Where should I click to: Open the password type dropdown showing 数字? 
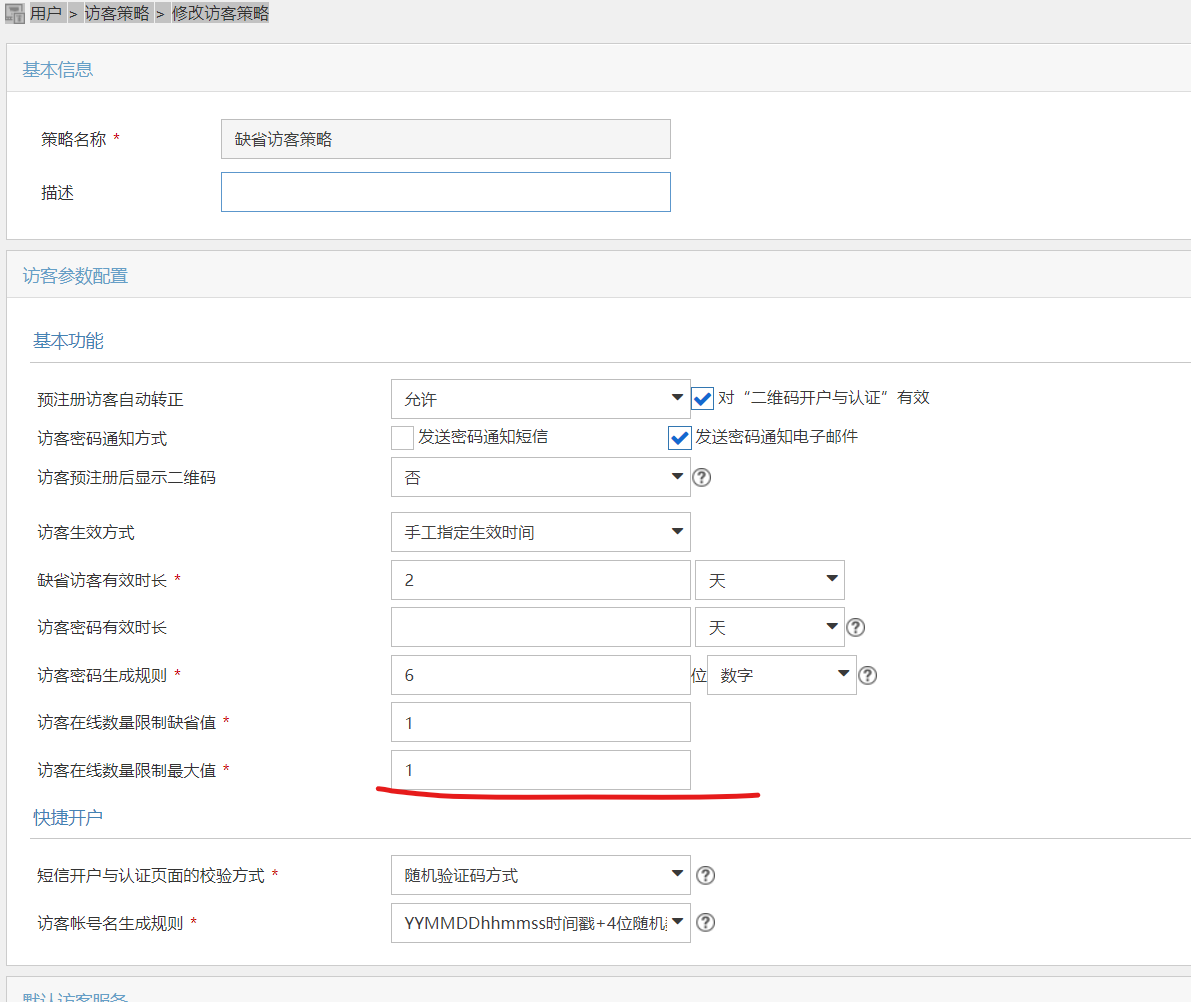pyautogui.click(x=782, y=675)
